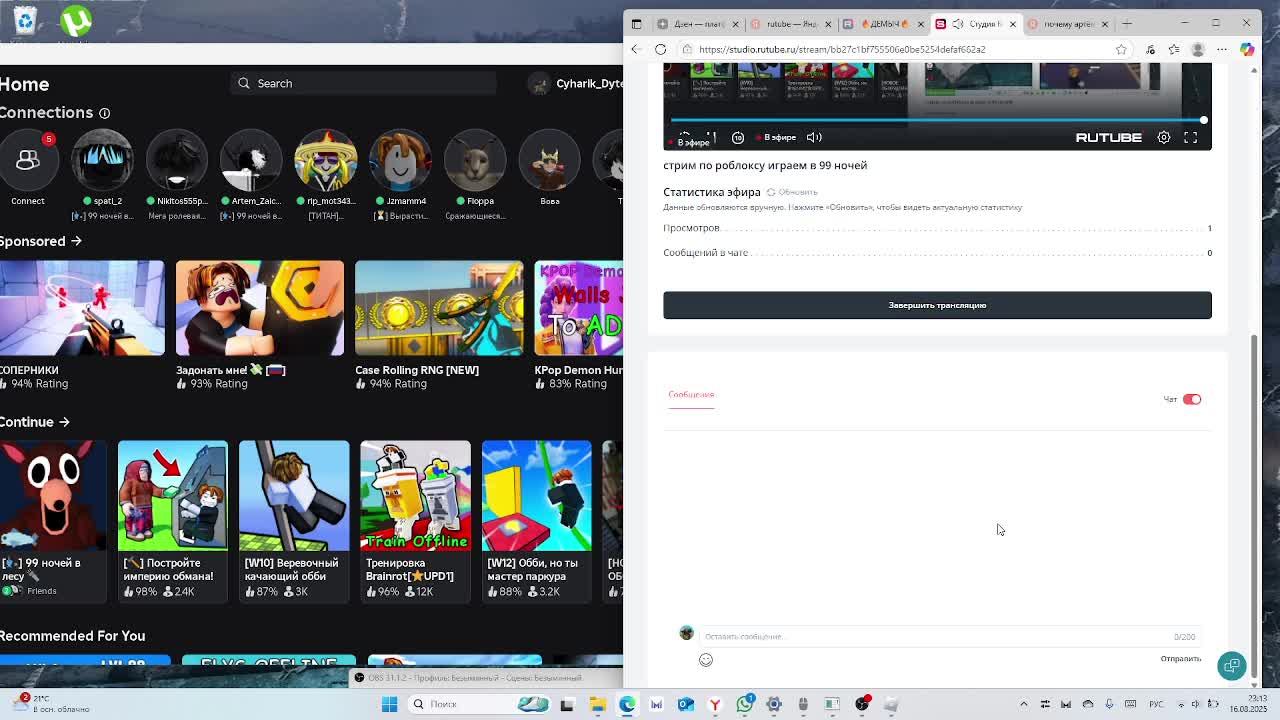Open the help chat bubble icon
The image size is (1280, 720).
pos(1232,666)
